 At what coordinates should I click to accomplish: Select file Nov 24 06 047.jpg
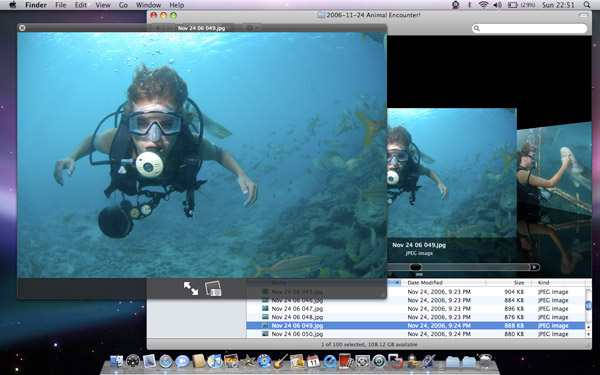coord(297,309)
